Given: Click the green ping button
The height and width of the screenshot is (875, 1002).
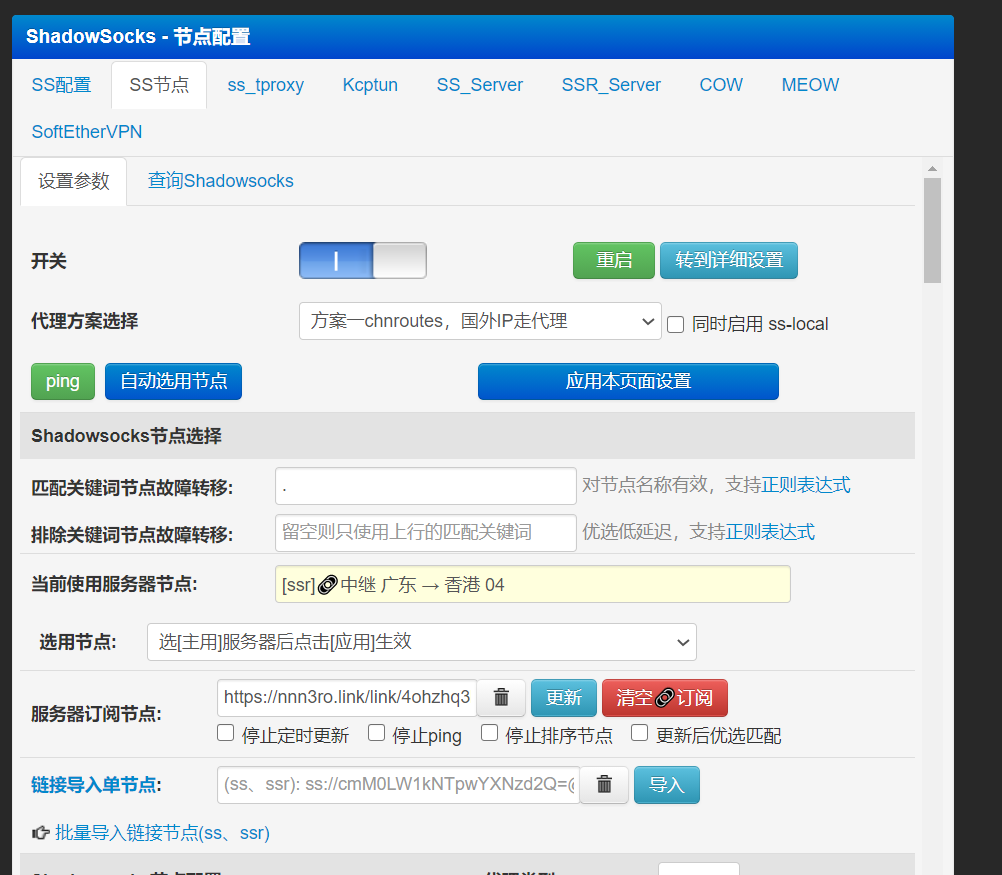Looking at the screenshot, I should pos(63,382).
